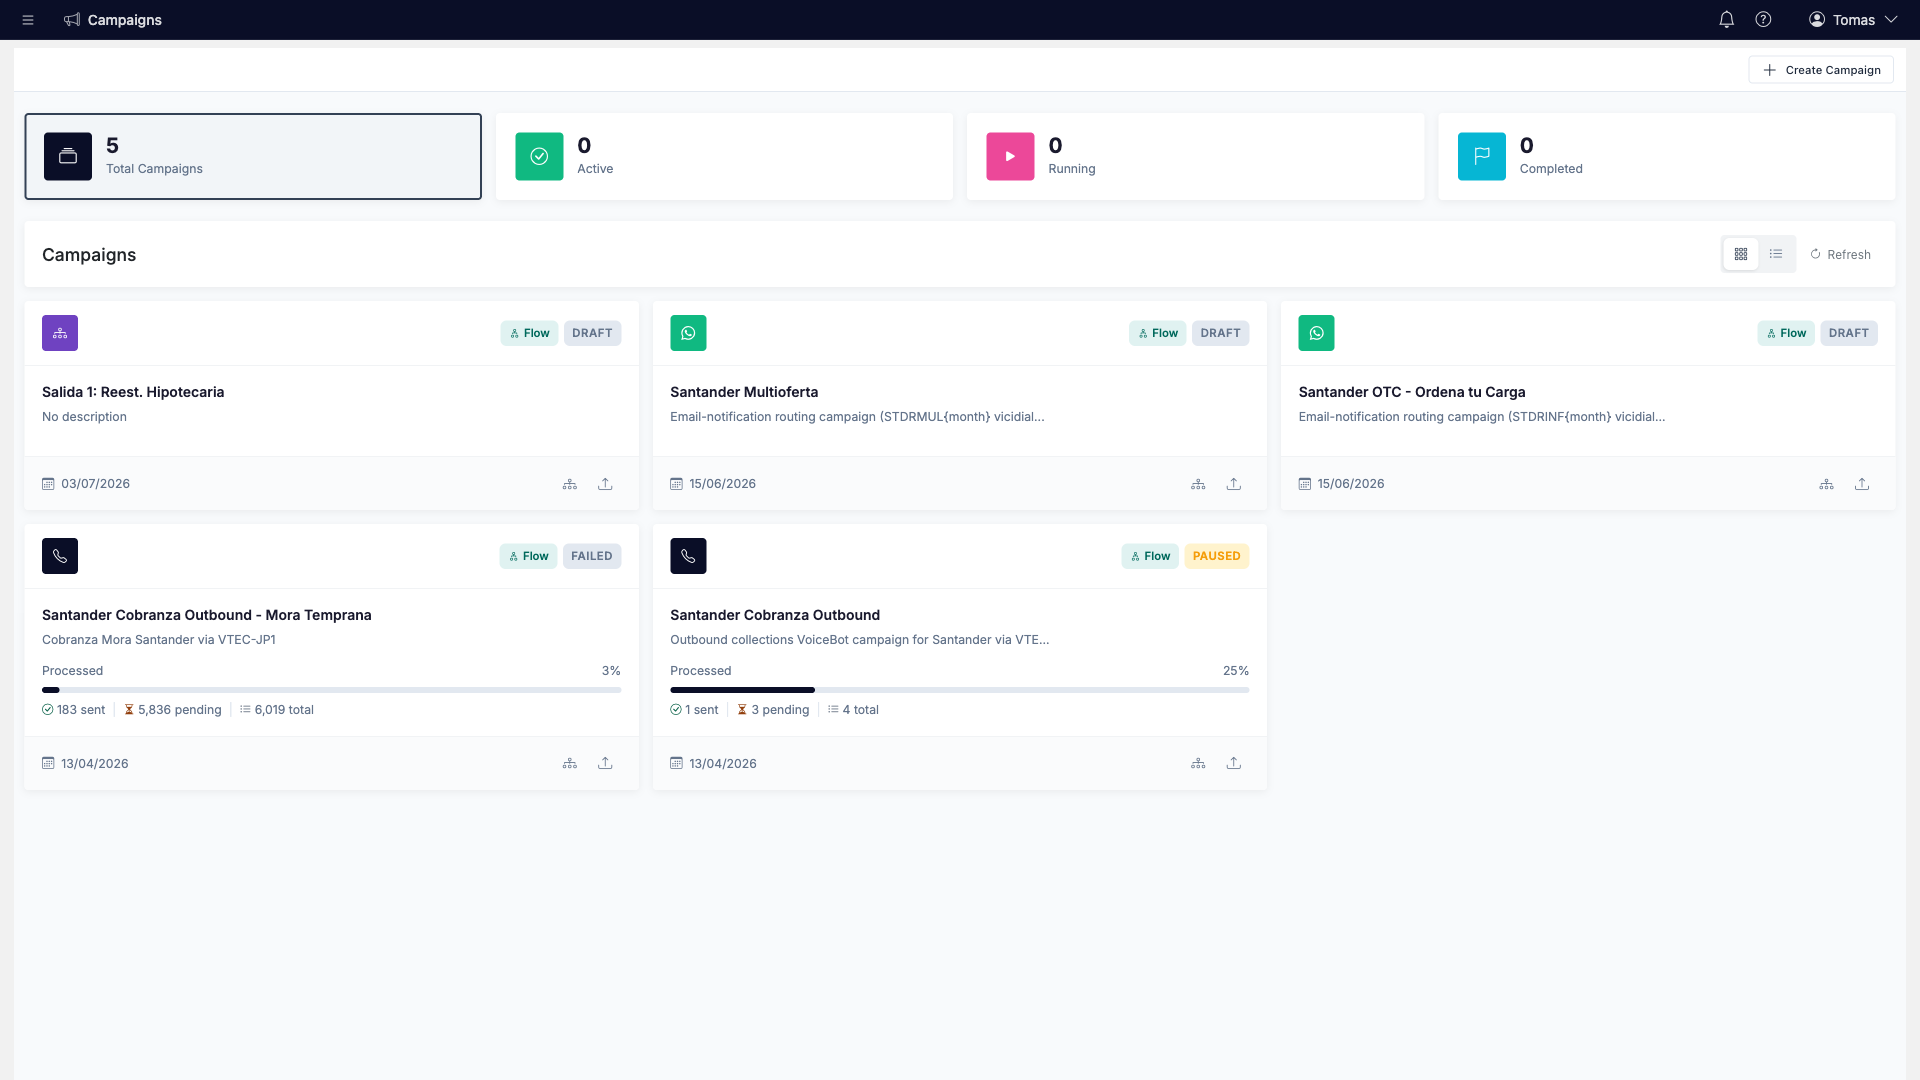Click the Flow tag beside PAUSED badge
This screenshot has width=1920, height=1080.
(x=1150, y=556)
